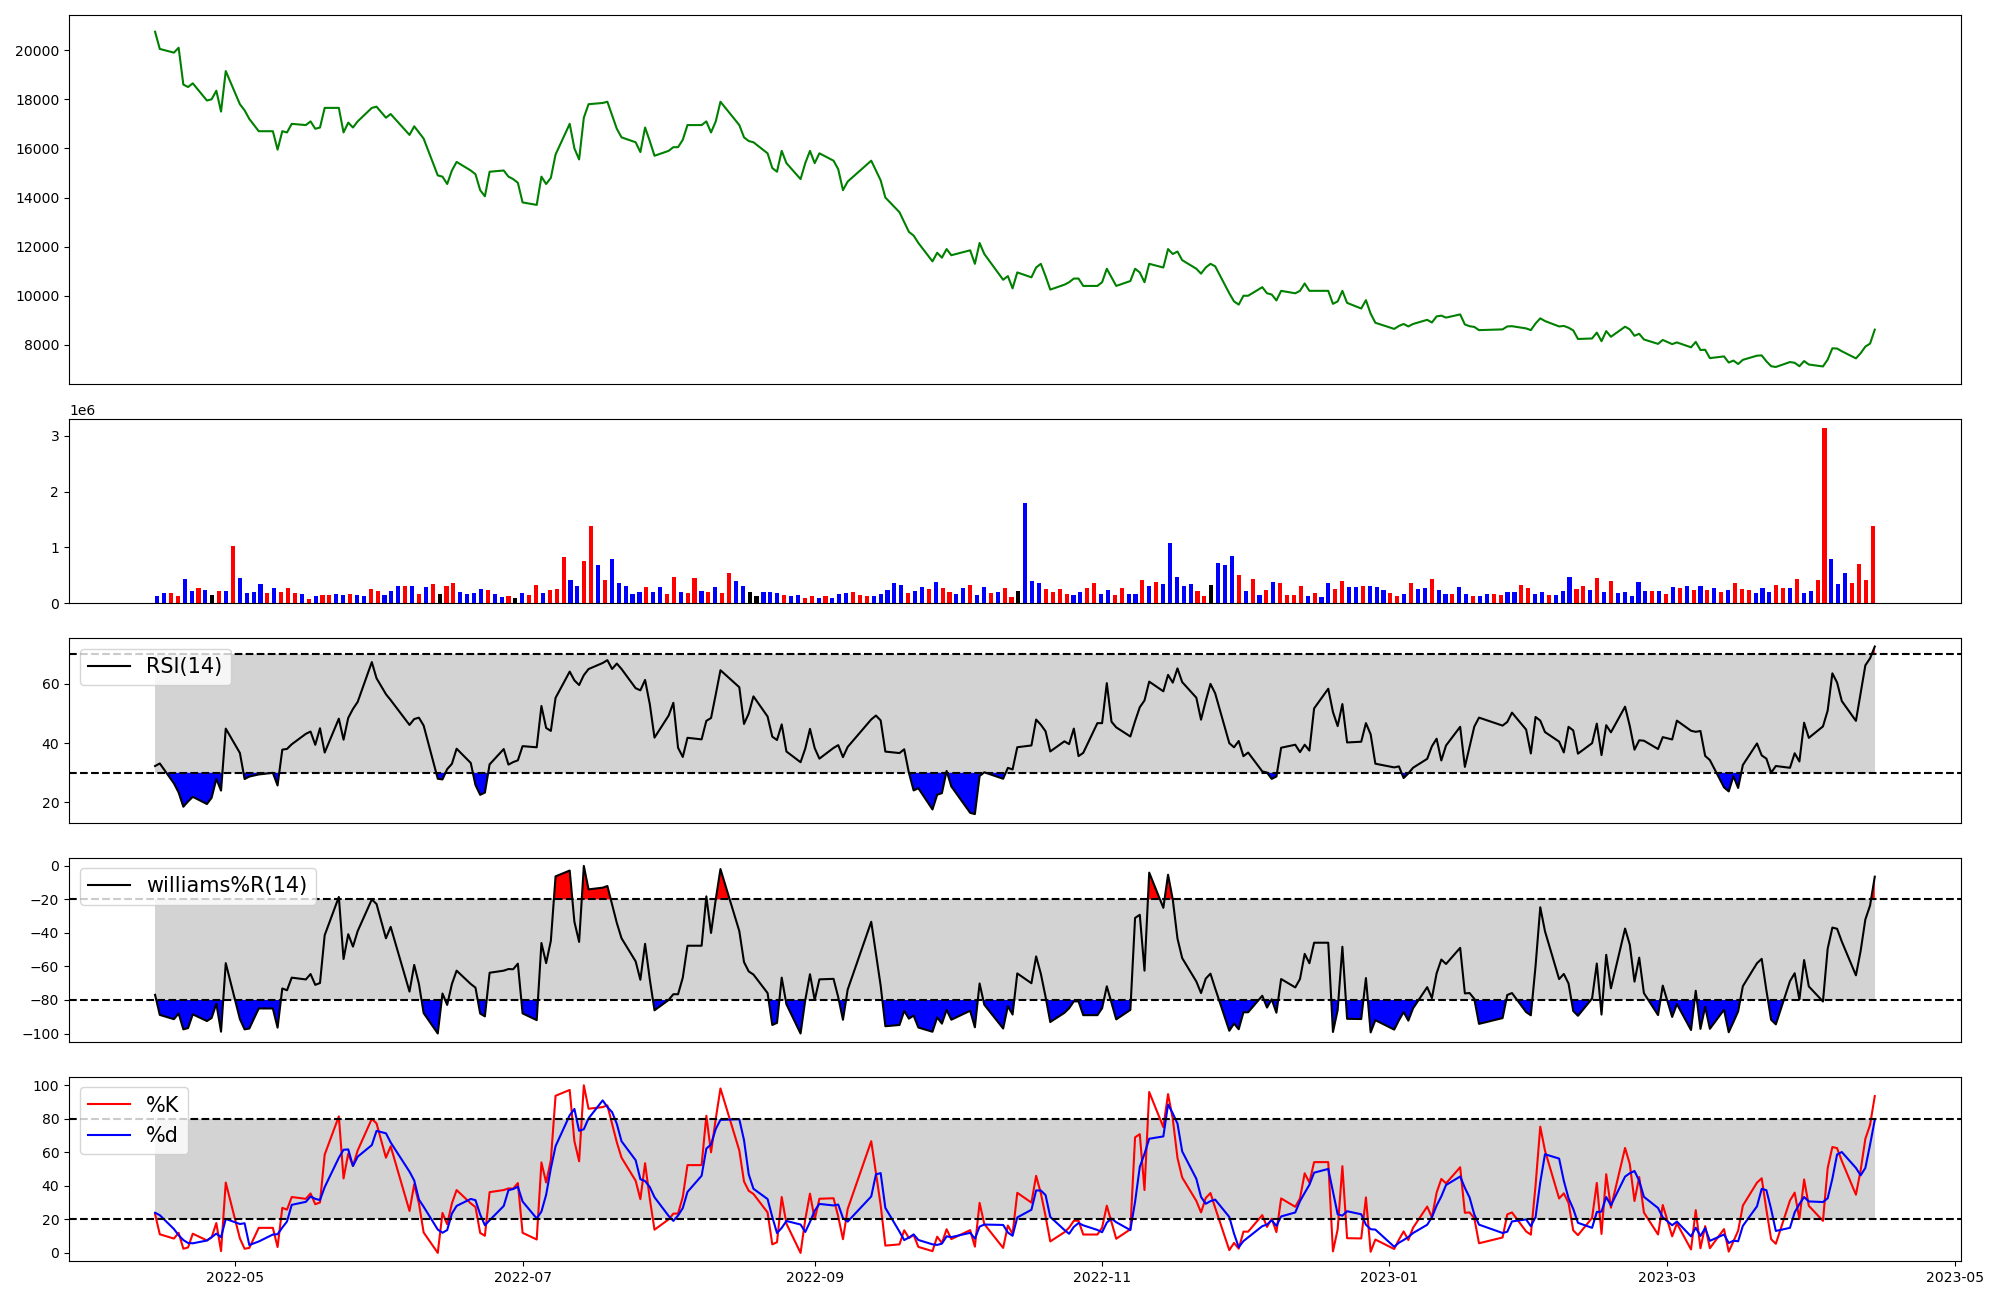Click the tallest blue volume bar
Image resolution: width=2000 pixels, height=1300 pixels.
[1025, 553]
